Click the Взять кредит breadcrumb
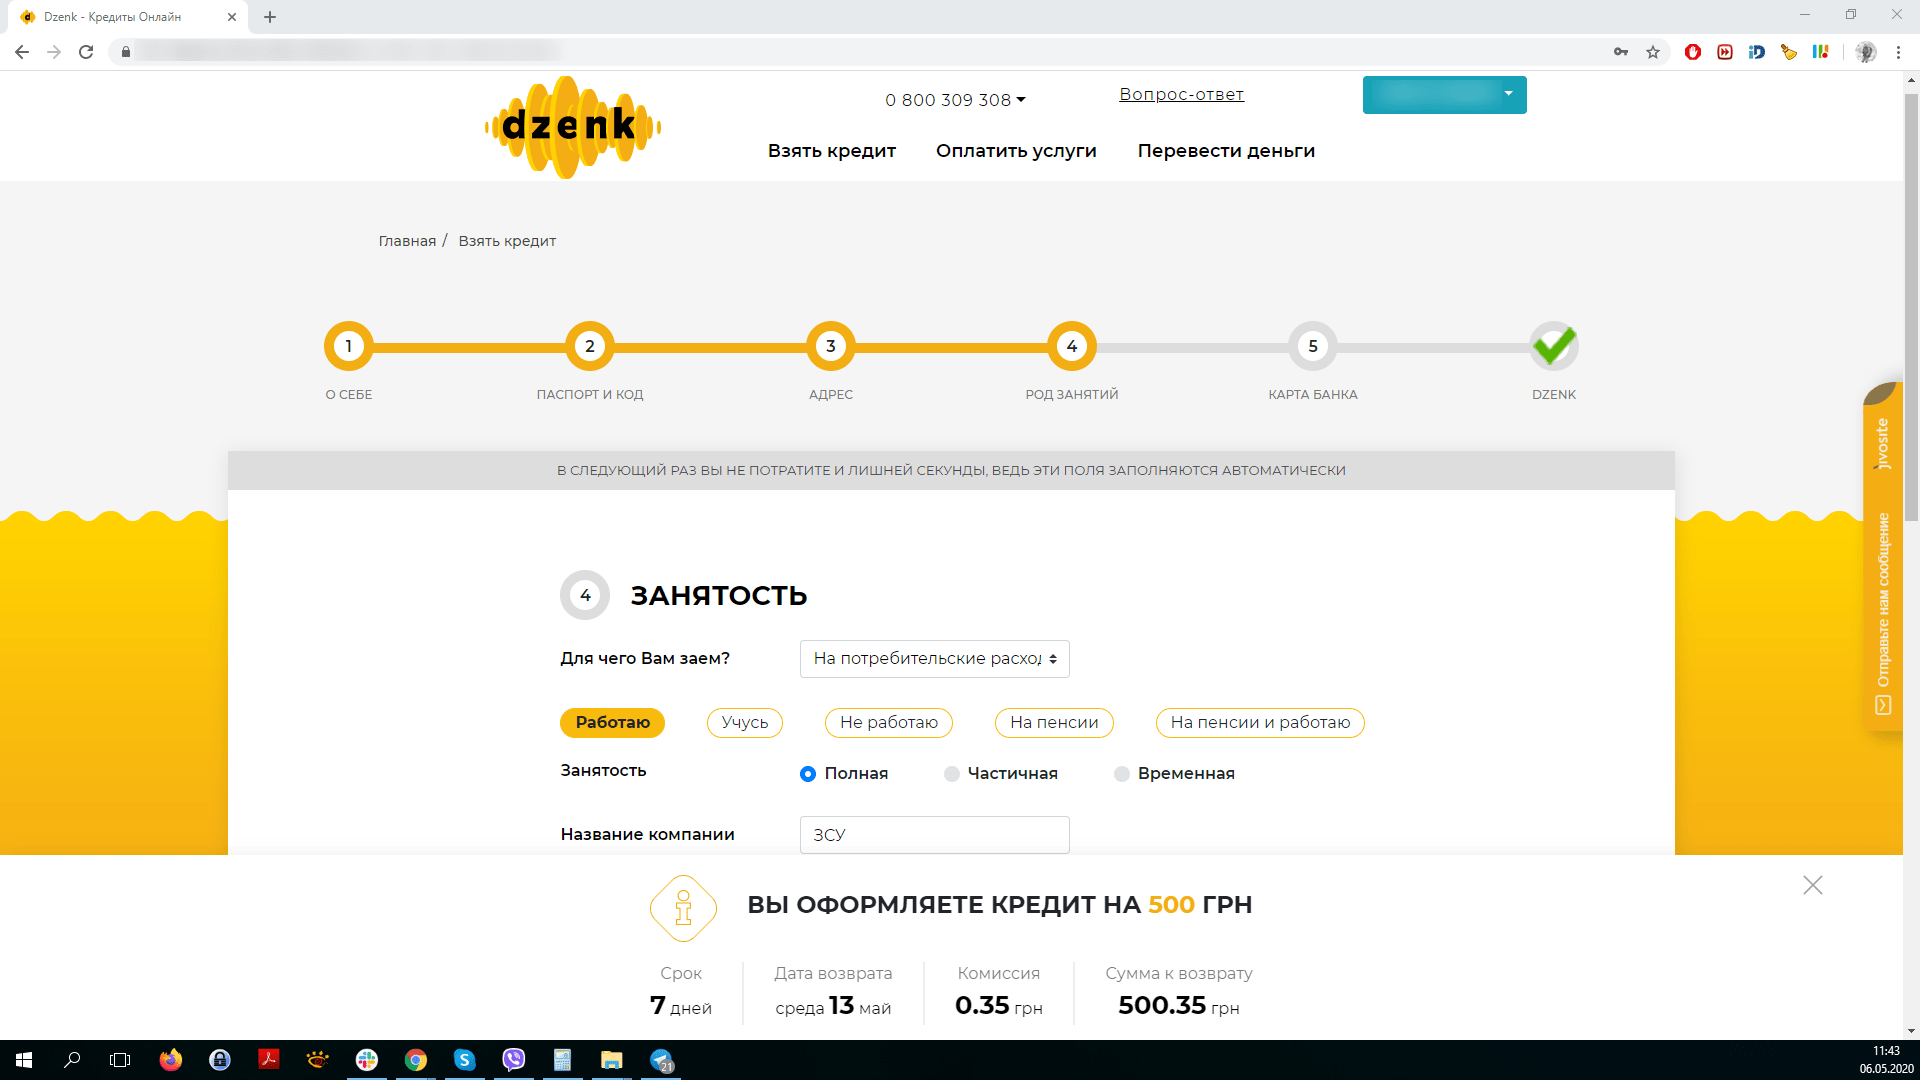The width and height of the screenshot is (1920, 1080). tap(507, 241)
